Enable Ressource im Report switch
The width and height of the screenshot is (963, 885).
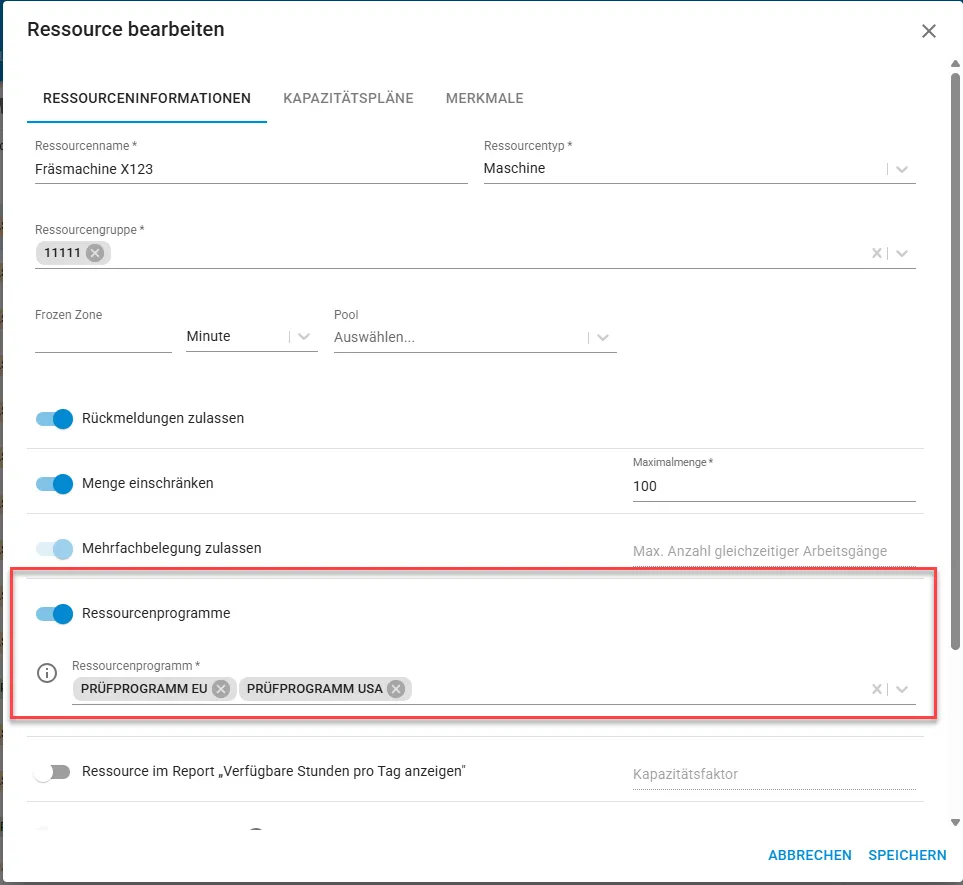(53, 772)
